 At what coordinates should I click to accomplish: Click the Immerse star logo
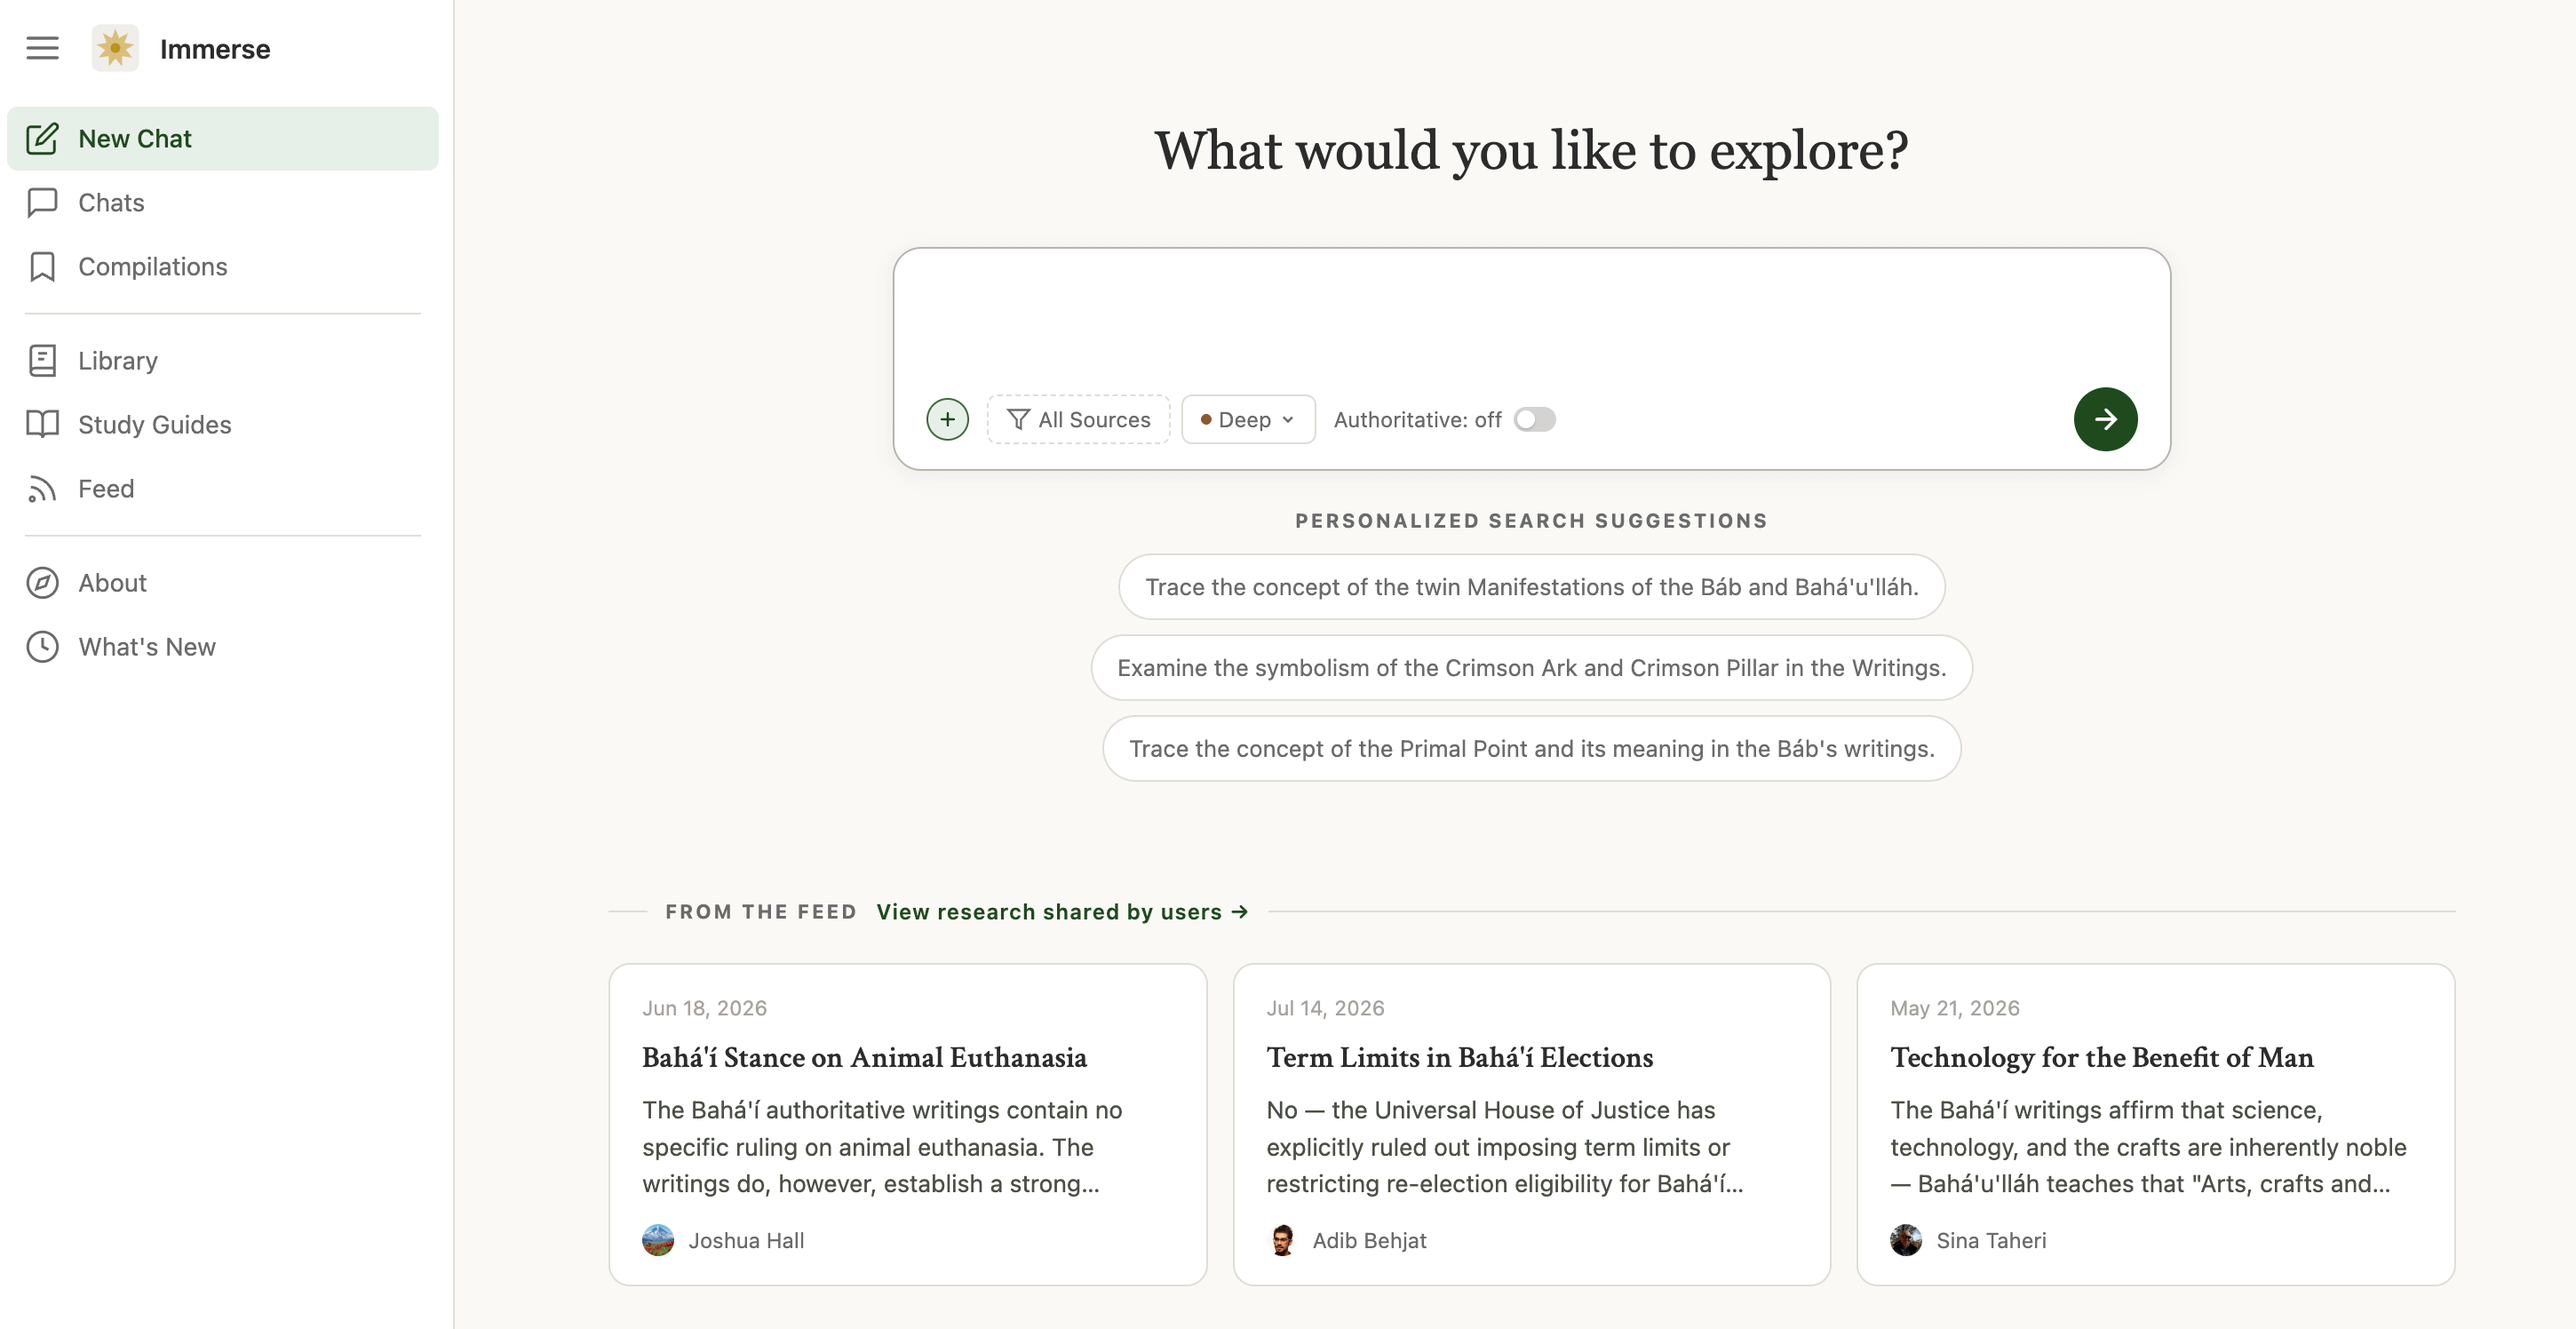tap(115, 48)
